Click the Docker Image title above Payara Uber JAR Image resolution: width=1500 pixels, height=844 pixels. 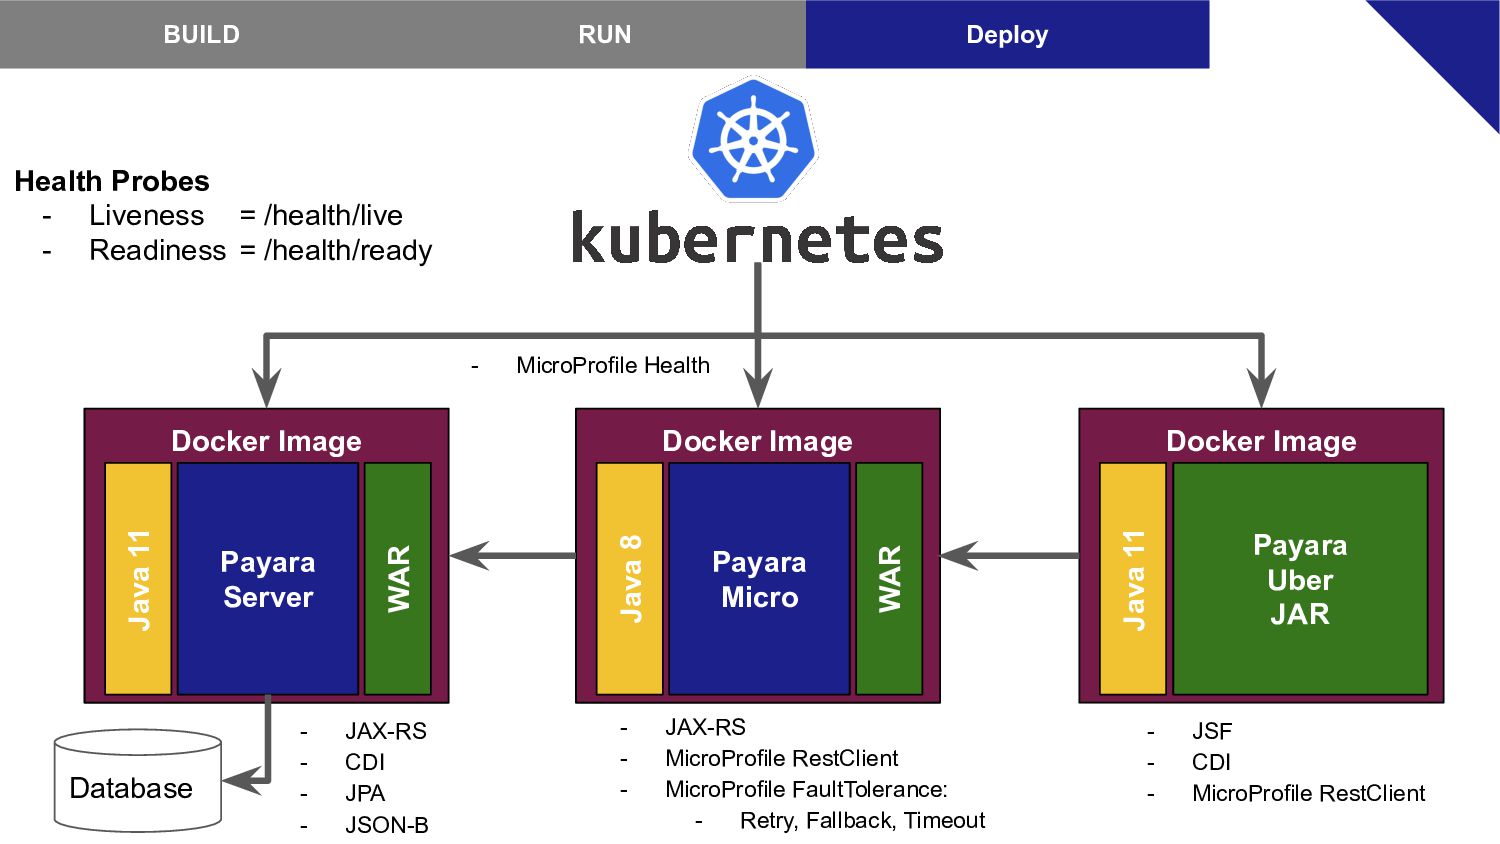point(1261,441)
